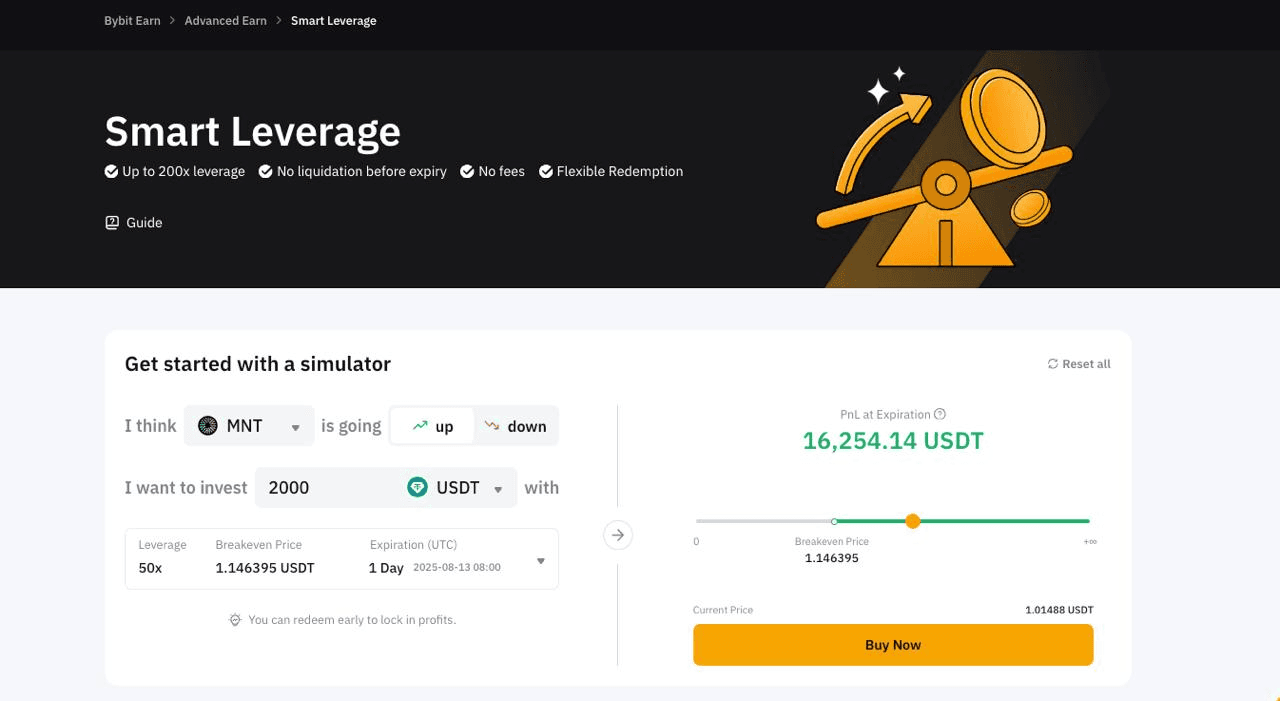Click the Up to 200x leverage checkmark
The image size is (1280, 701).
click(111, 171)
